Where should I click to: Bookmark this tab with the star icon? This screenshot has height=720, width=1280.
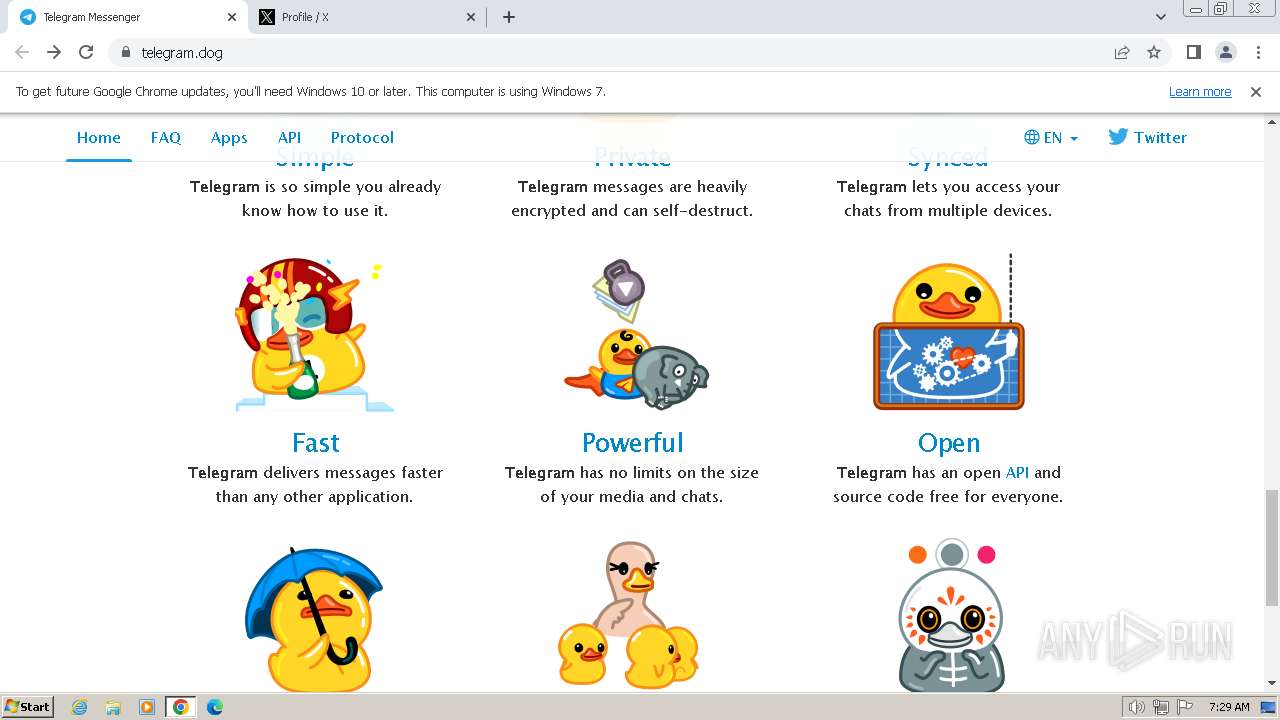tap(1154, 52)
